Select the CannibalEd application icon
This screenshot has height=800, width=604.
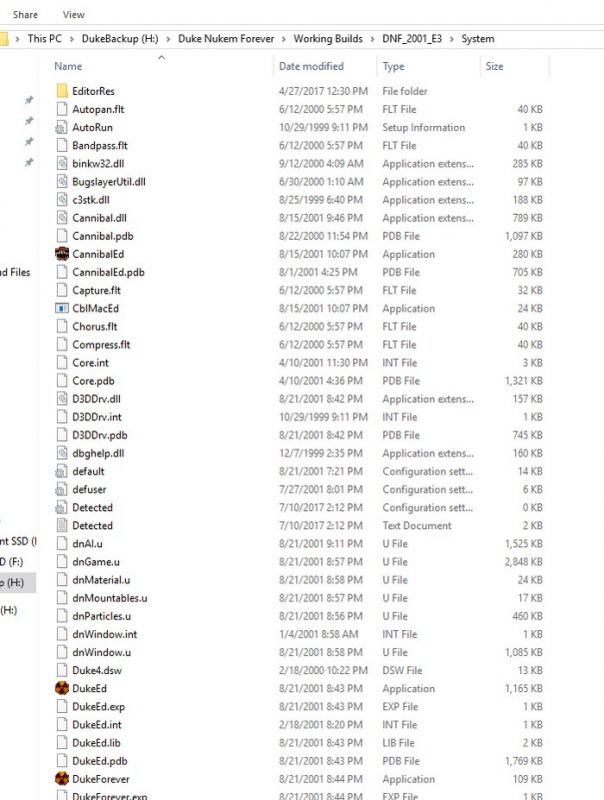(x=62, y=254)
